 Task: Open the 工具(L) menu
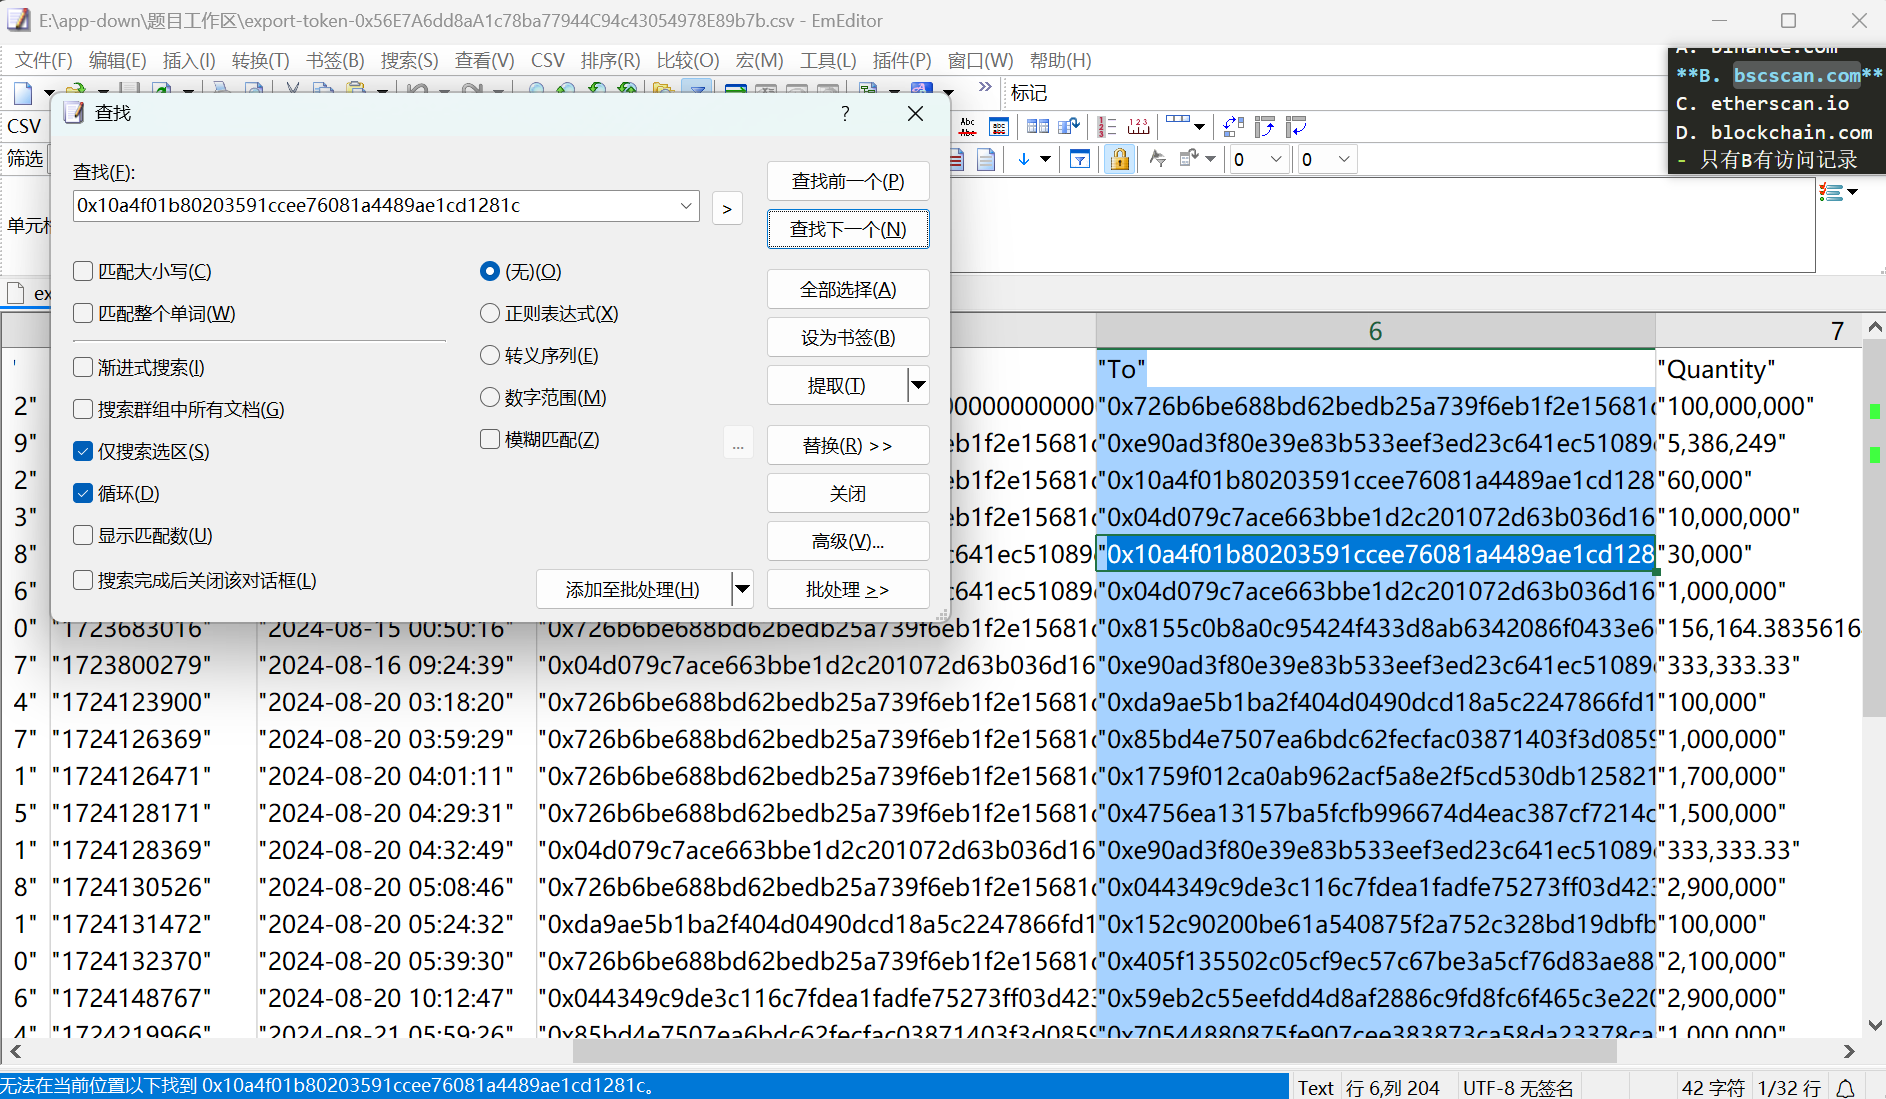827,60
